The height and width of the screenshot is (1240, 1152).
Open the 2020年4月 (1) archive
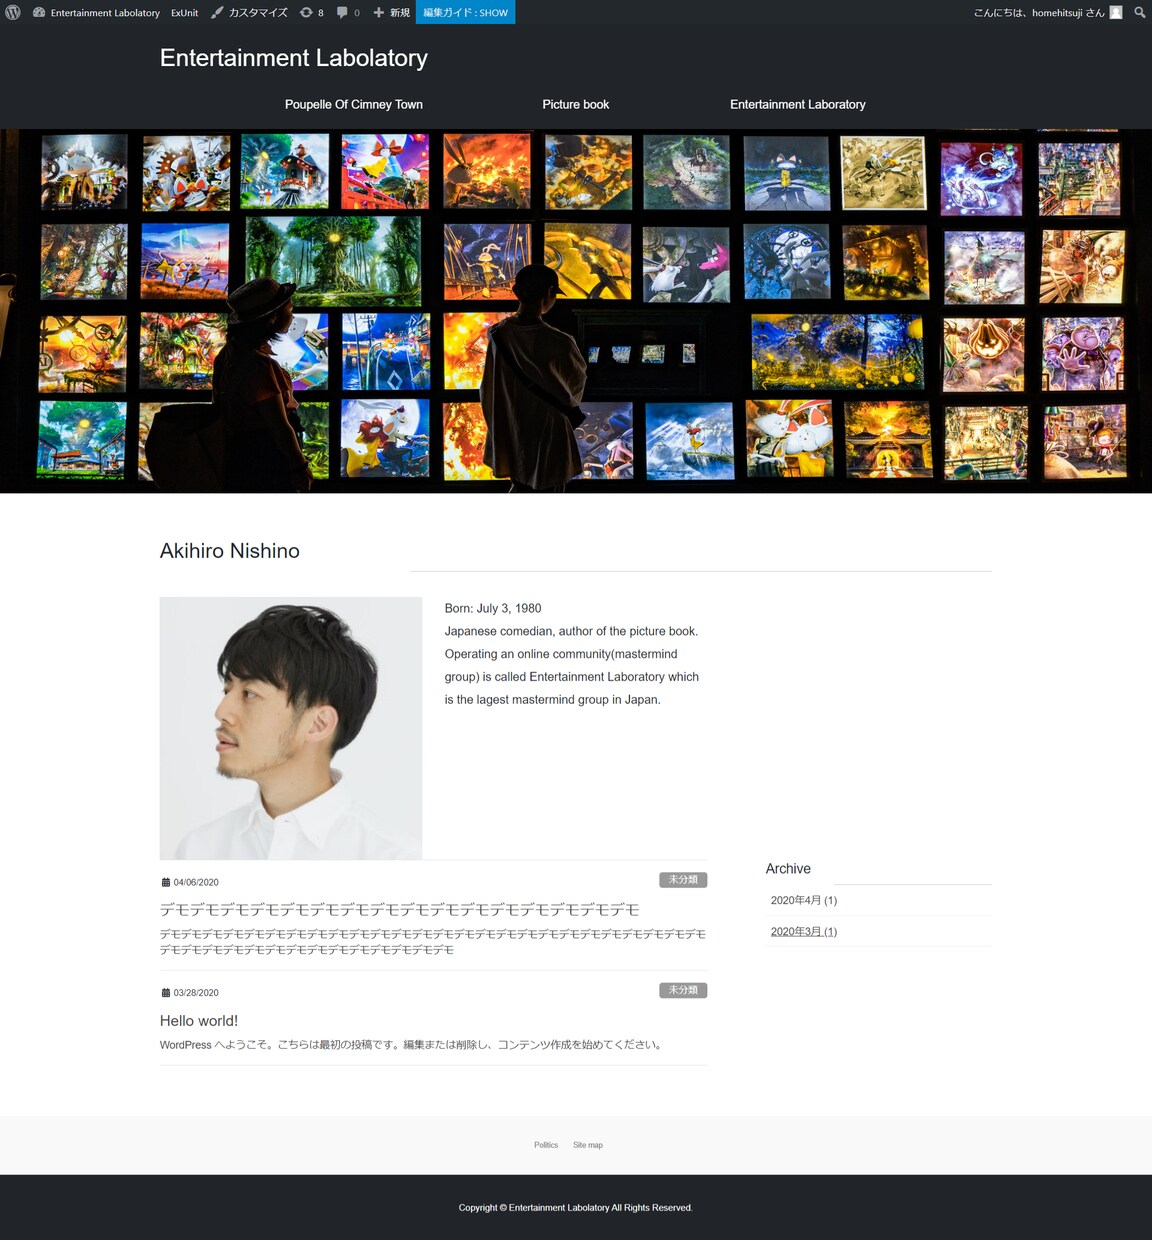click(804, 900)
